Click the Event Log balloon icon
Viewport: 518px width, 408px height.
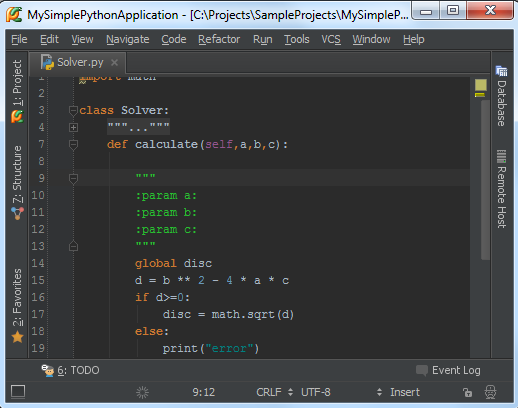(422, 370)
